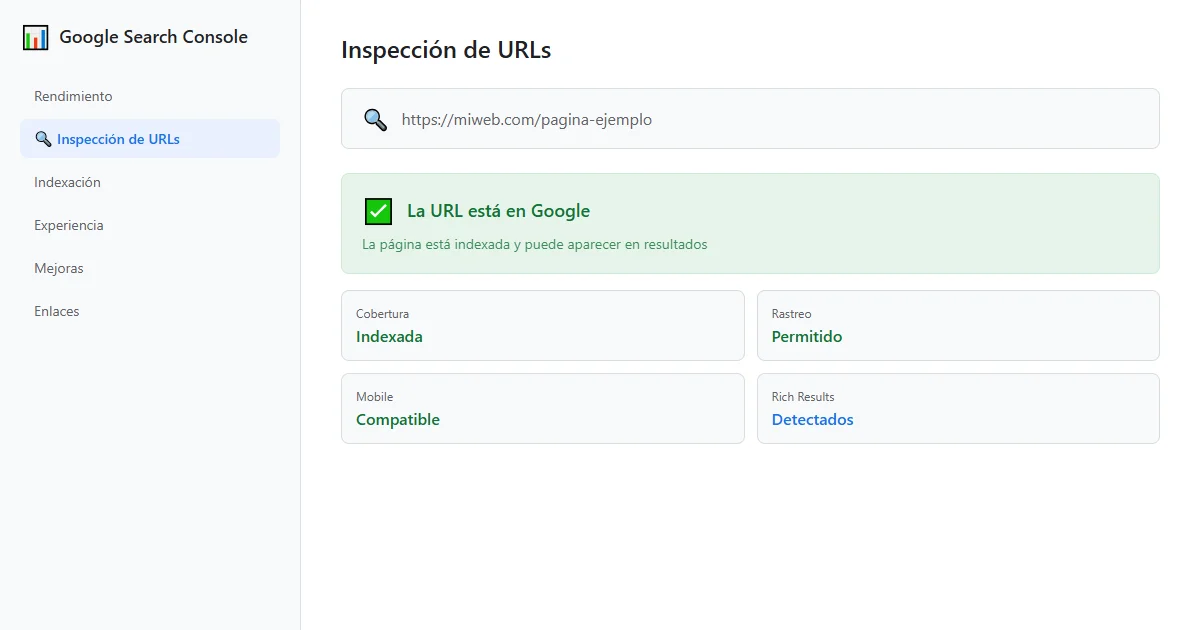Screen dimensions: 1200x630
Task: Click the Cobertura label
Action: pos(382,314)
